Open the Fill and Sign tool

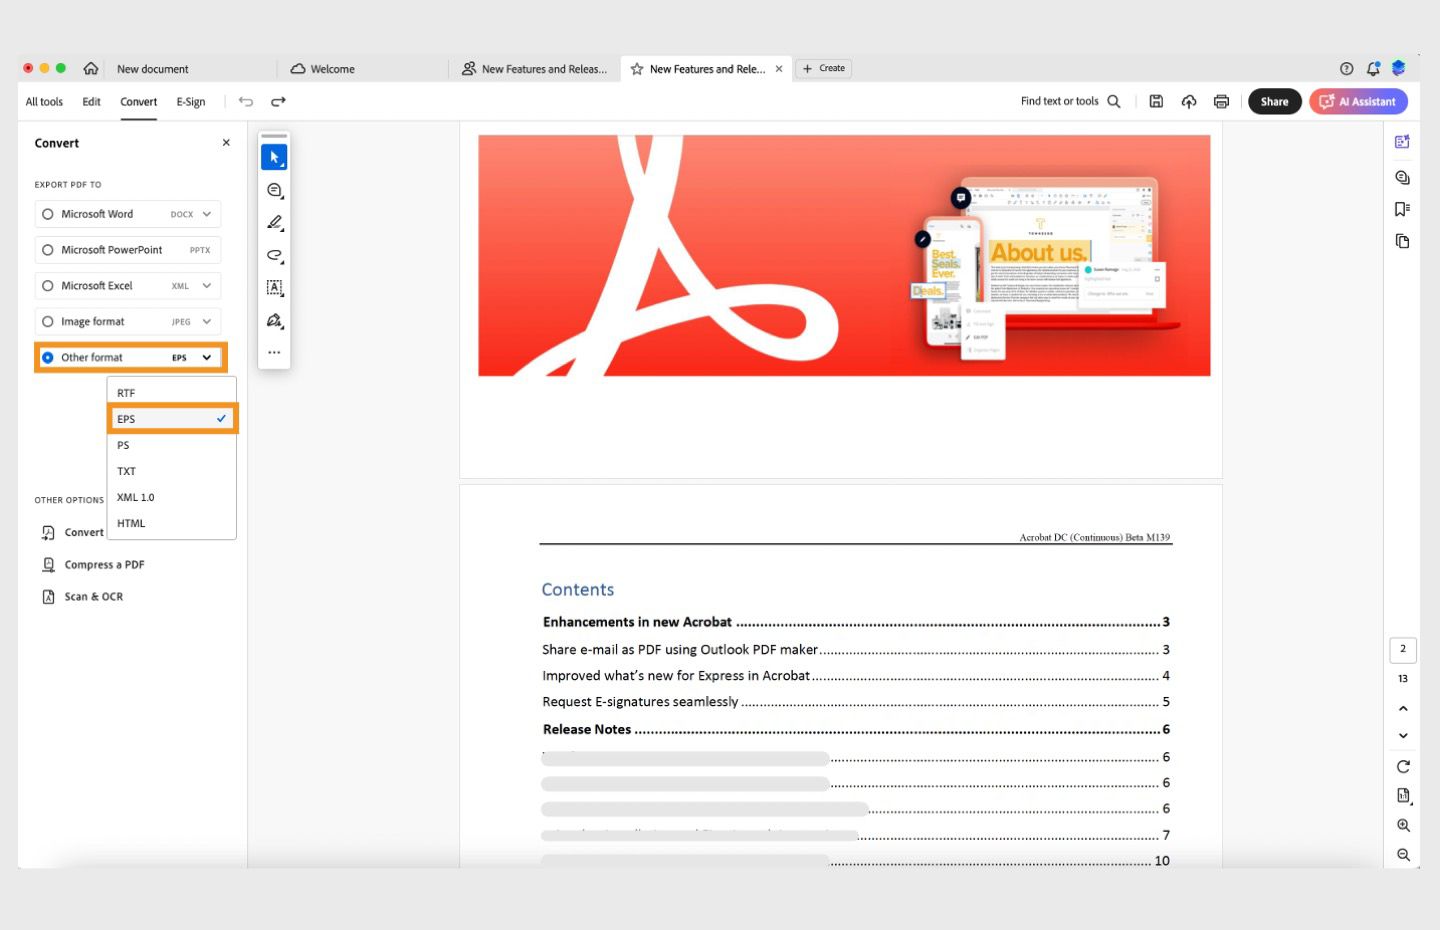tap(274, 320)
